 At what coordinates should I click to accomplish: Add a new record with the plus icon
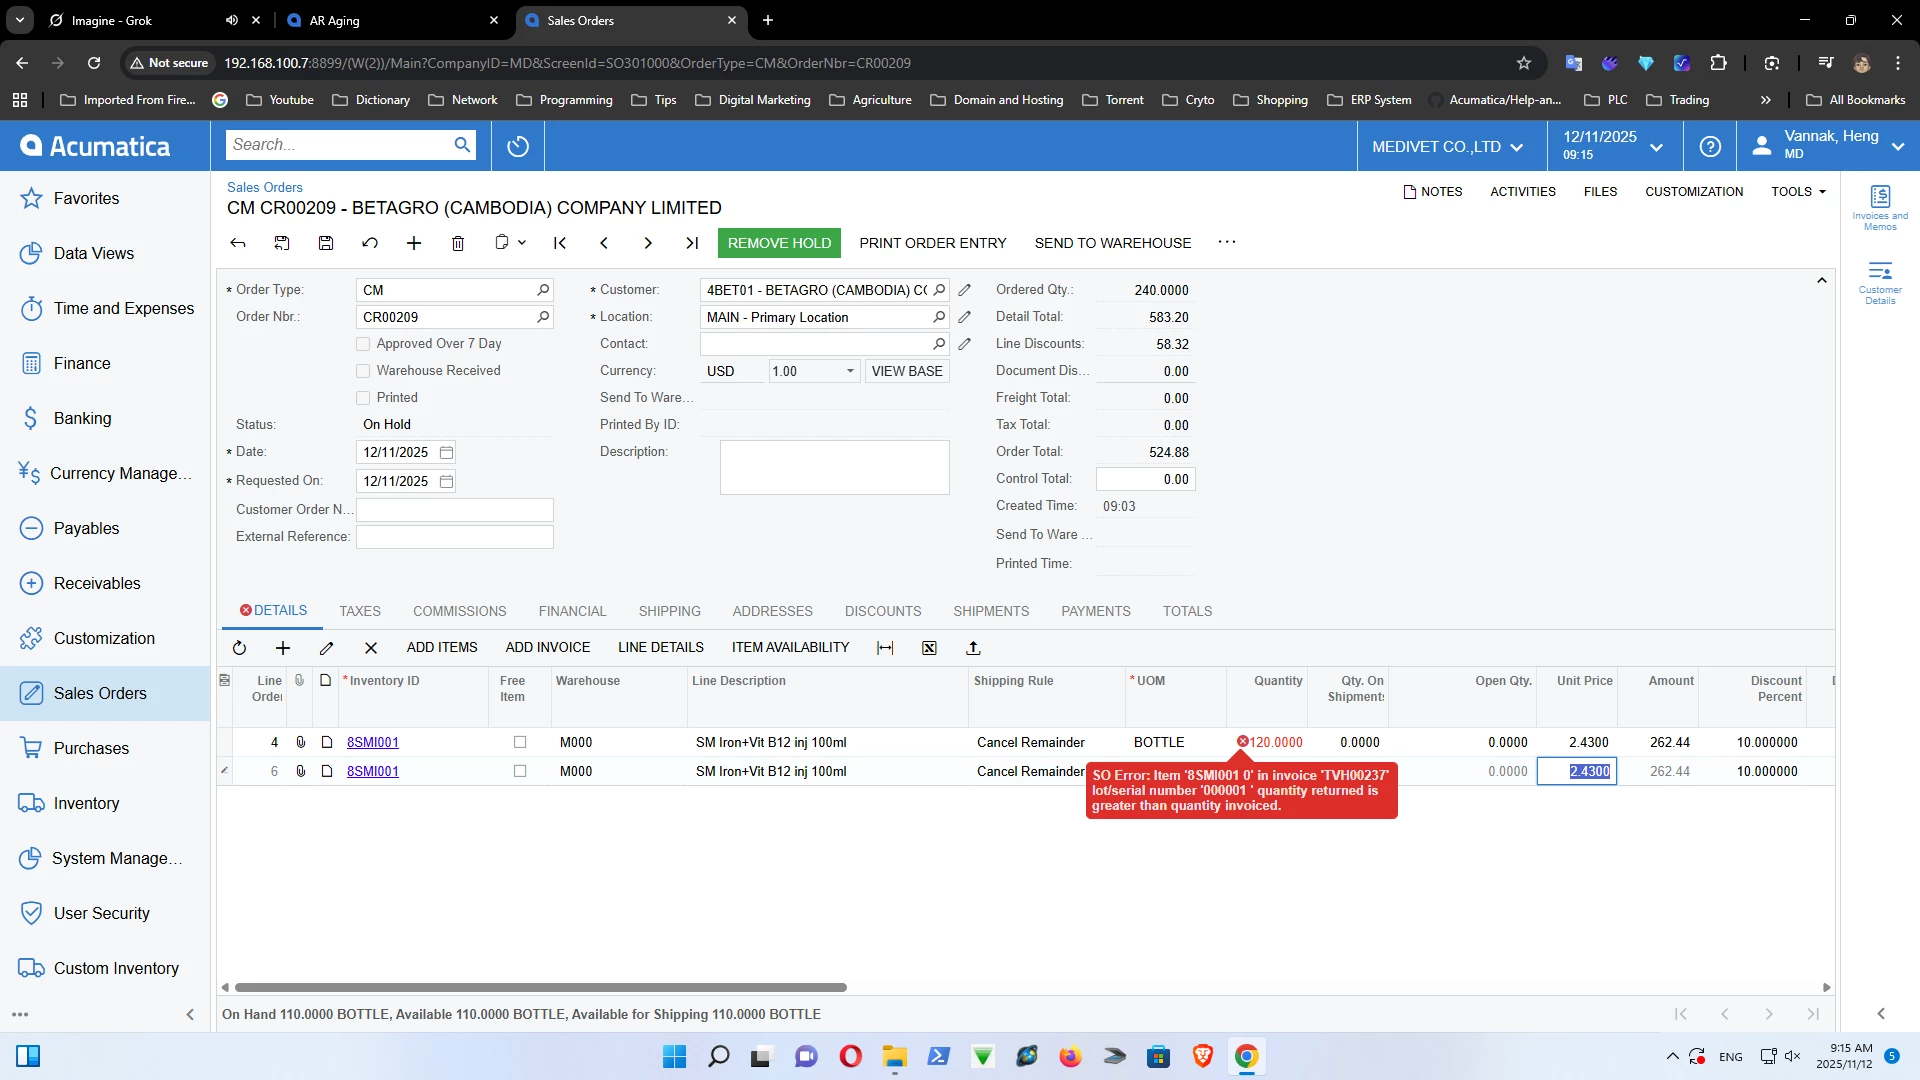coord(414,243)
